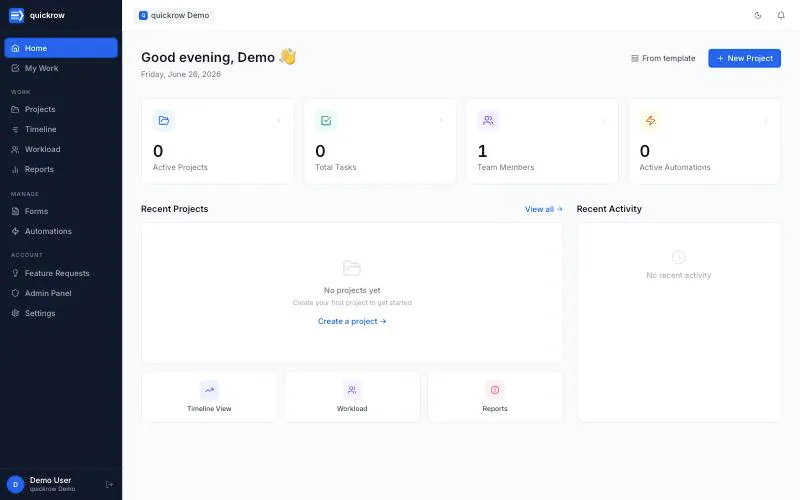Image resolution: width=800 pixels, height=500 pixels.
Task: Click the Forms document icon in sidebar
Action: [15, 211]
